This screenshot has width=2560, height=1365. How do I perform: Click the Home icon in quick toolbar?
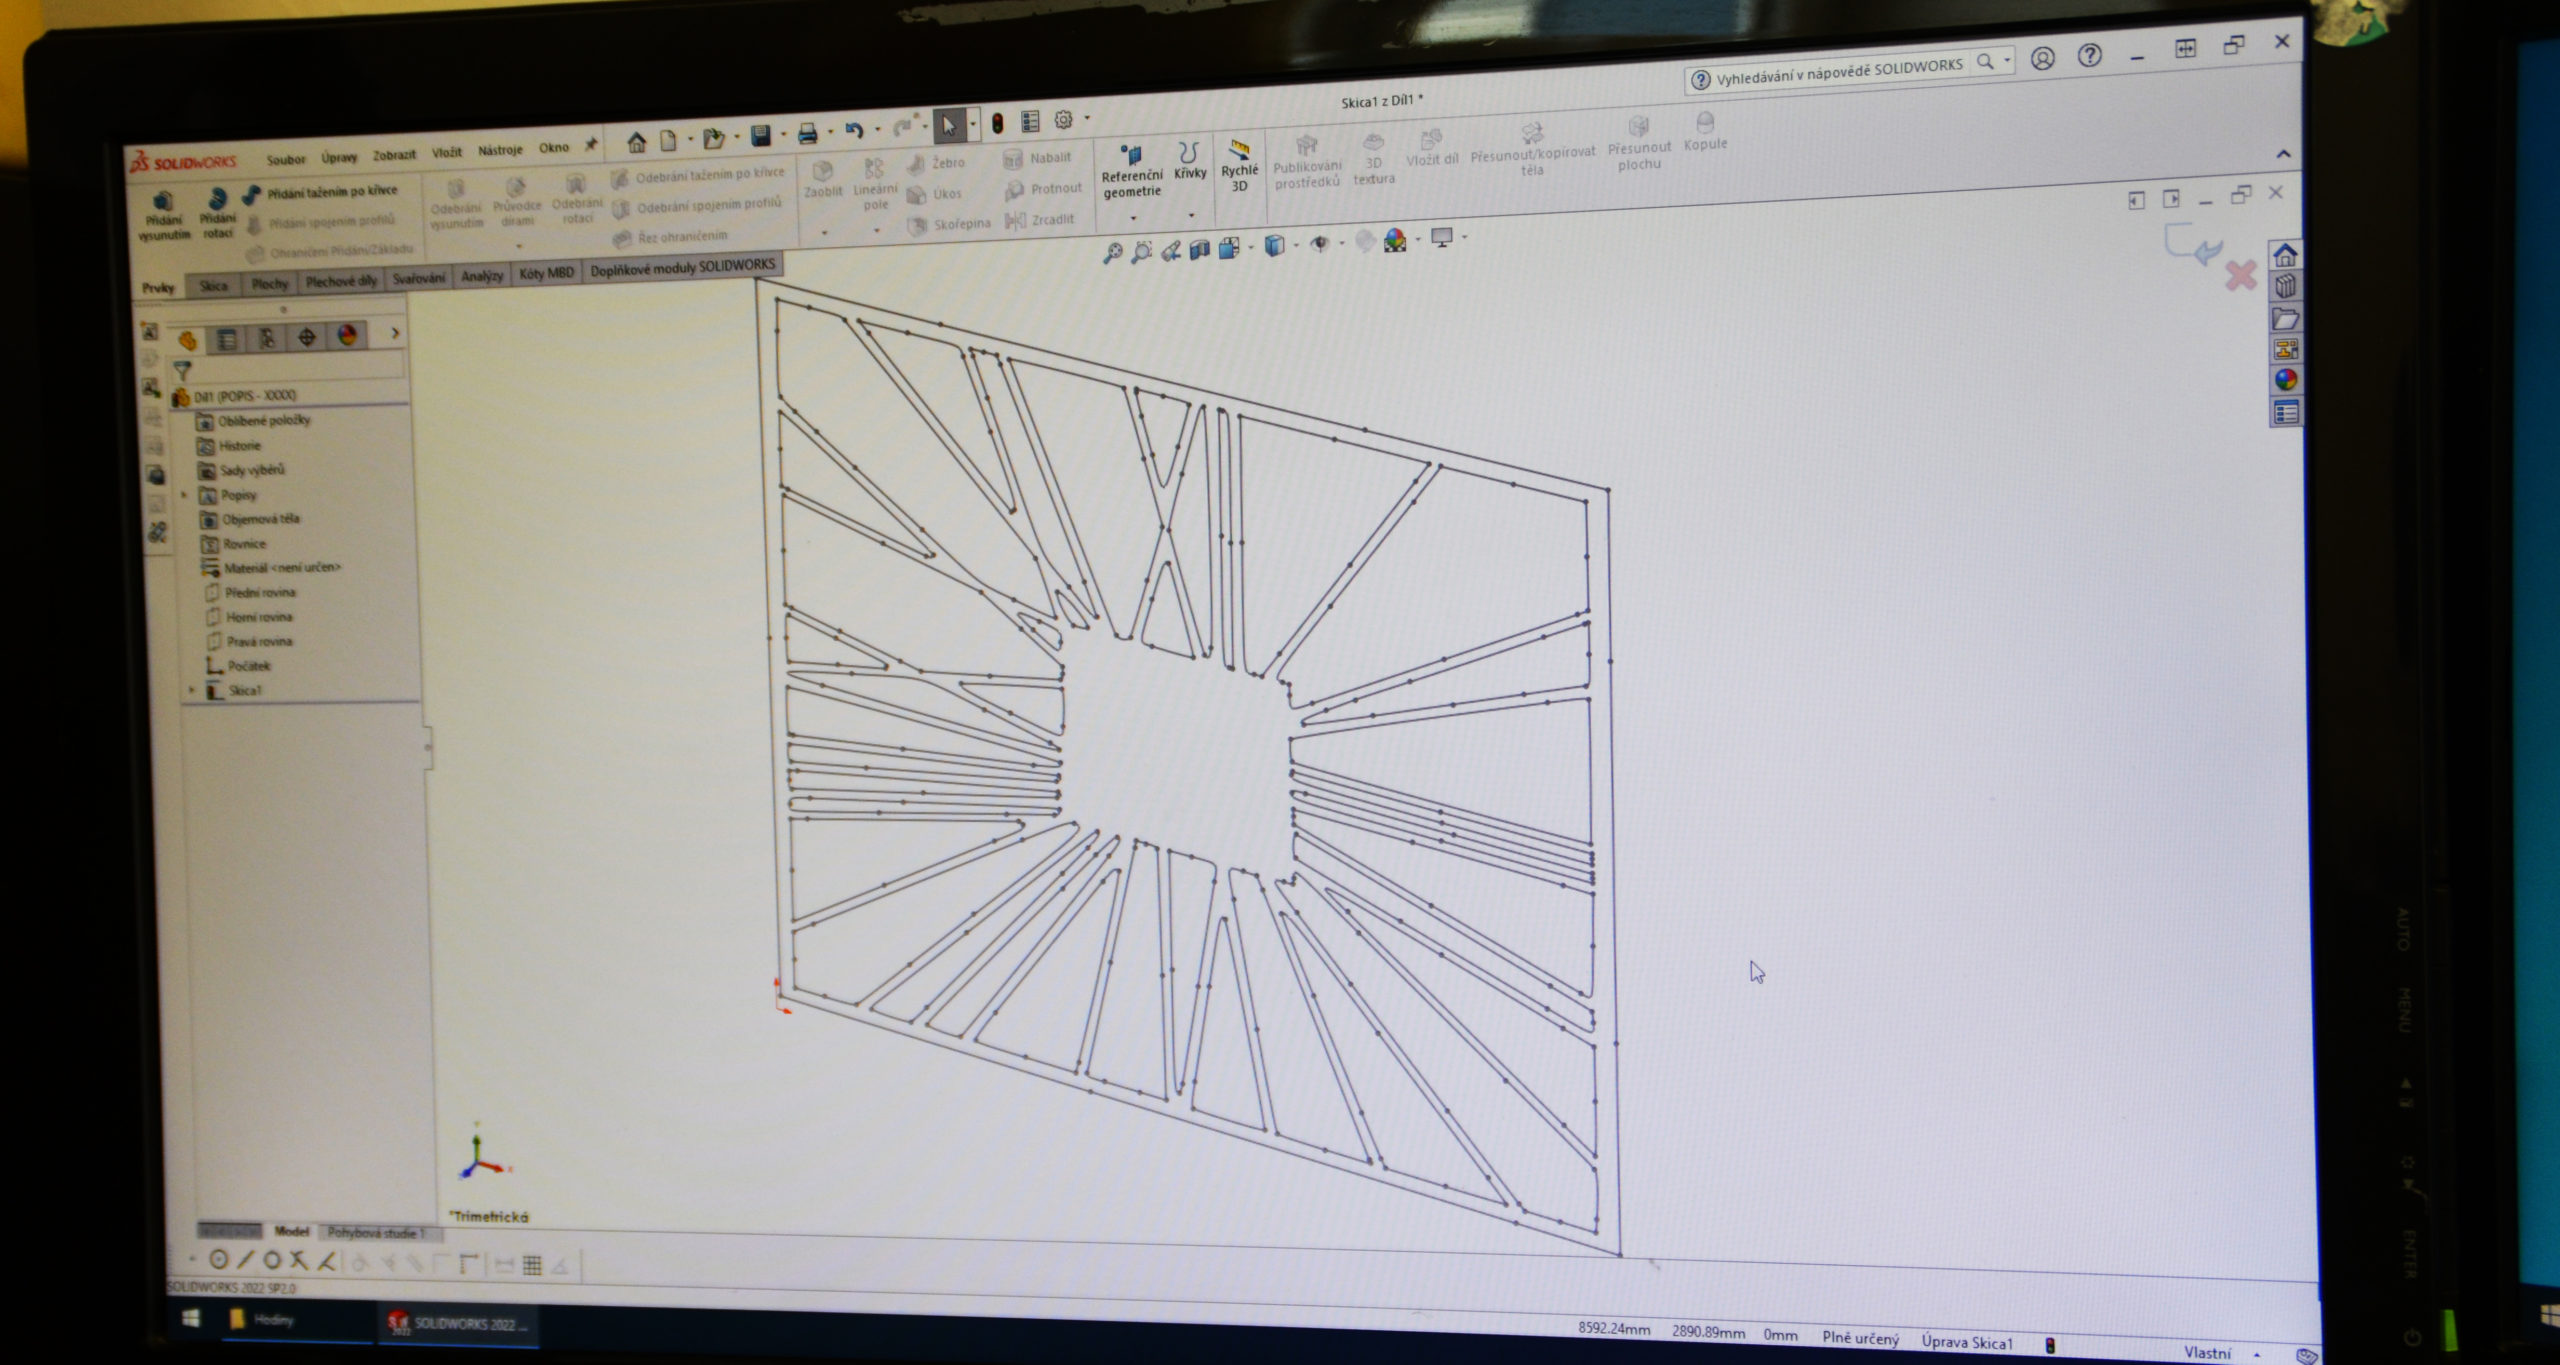click(637, 141)
